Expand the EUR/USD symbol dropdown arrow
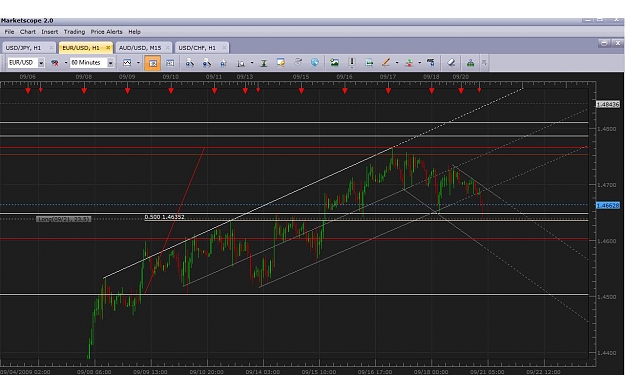625x375 pixels. click(41, 63)
